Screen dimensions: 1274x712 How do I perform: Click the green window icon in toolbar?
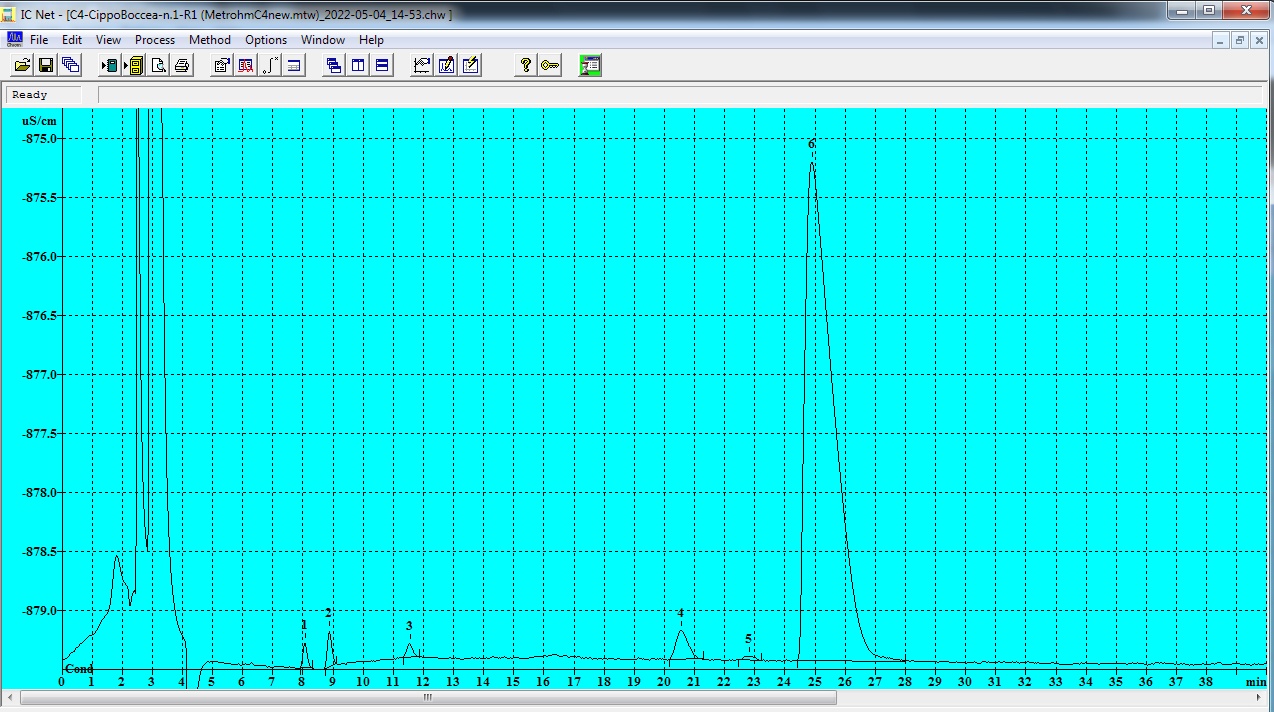(x=591, y=66)
